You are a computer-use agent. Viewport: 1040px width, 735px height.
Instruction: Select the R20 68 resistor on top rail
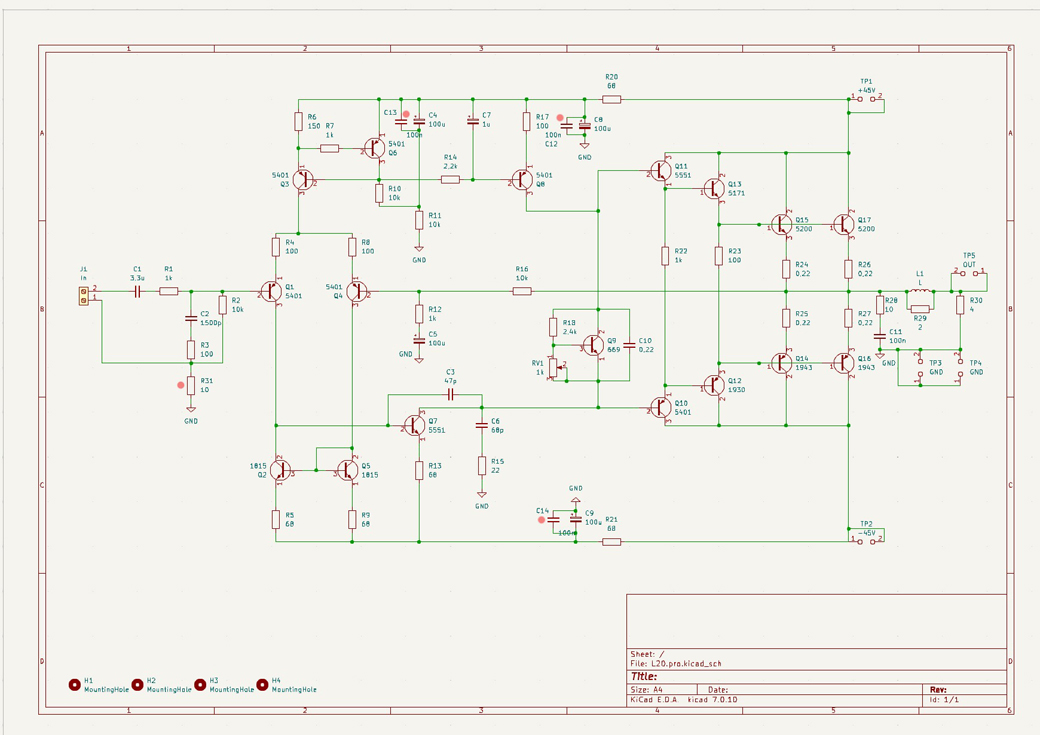click(x=612, y=99)
